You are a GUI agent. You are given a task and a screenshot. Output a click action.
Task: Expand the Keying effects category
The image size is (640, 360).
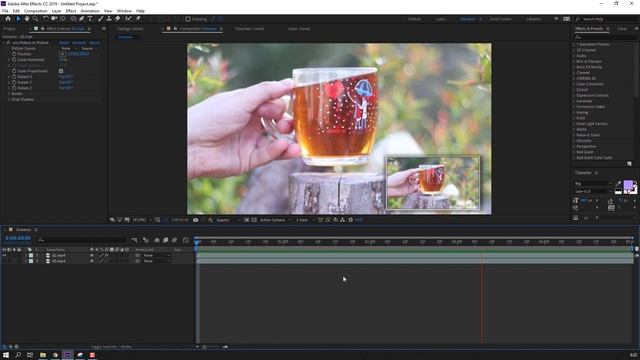(574, 112)
